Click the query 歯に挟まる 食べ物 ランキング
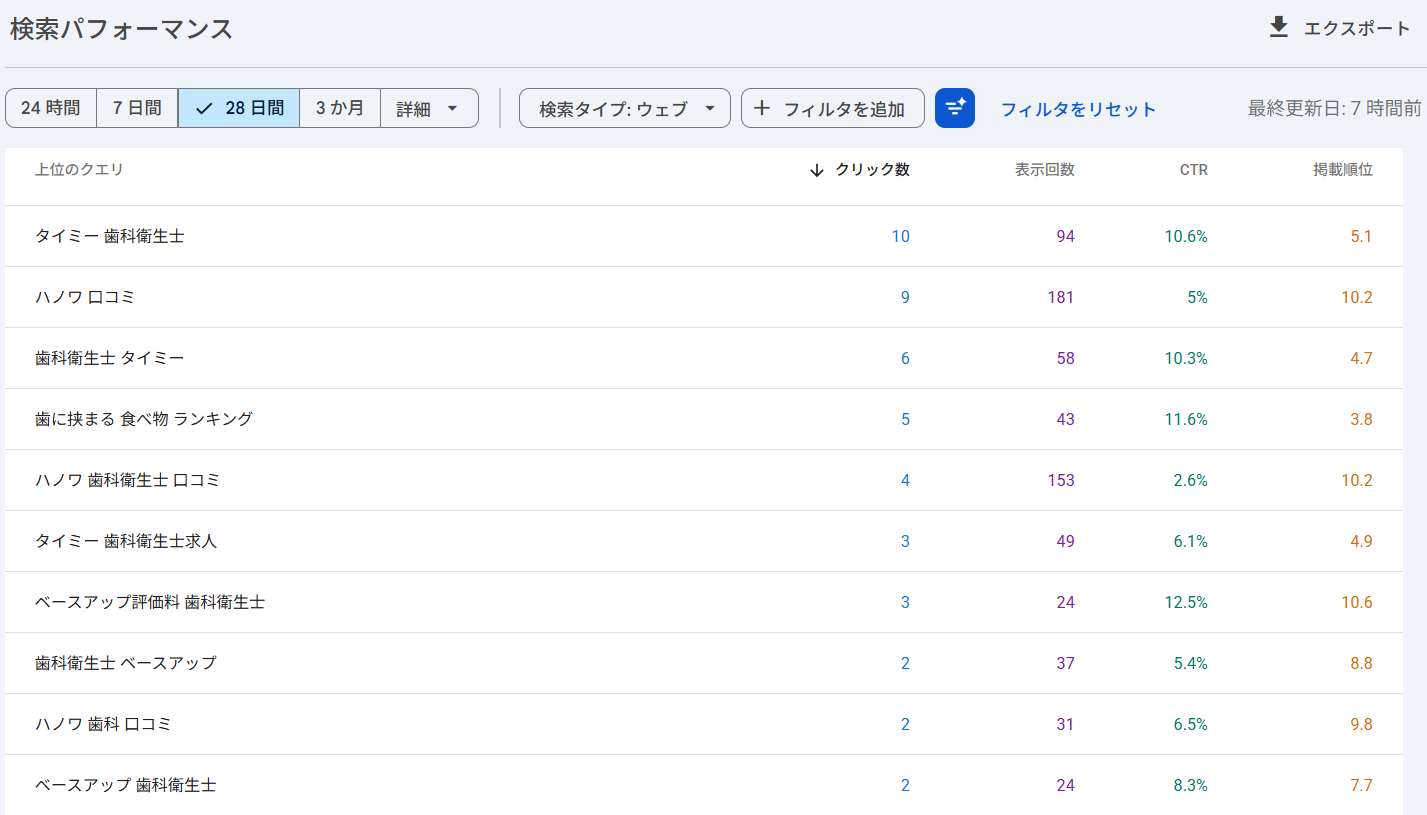 coord(144,419)
